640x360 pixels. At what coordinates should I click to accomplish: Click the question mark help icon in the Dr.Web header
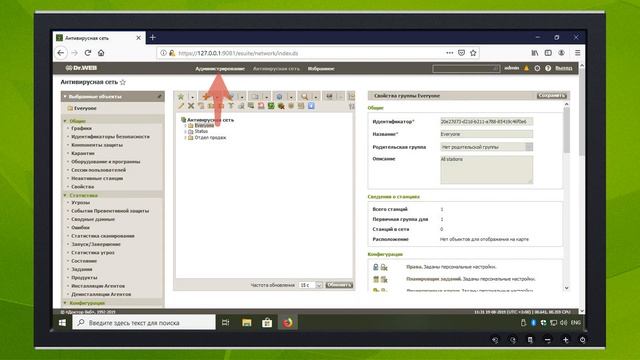tap(548, 68)
